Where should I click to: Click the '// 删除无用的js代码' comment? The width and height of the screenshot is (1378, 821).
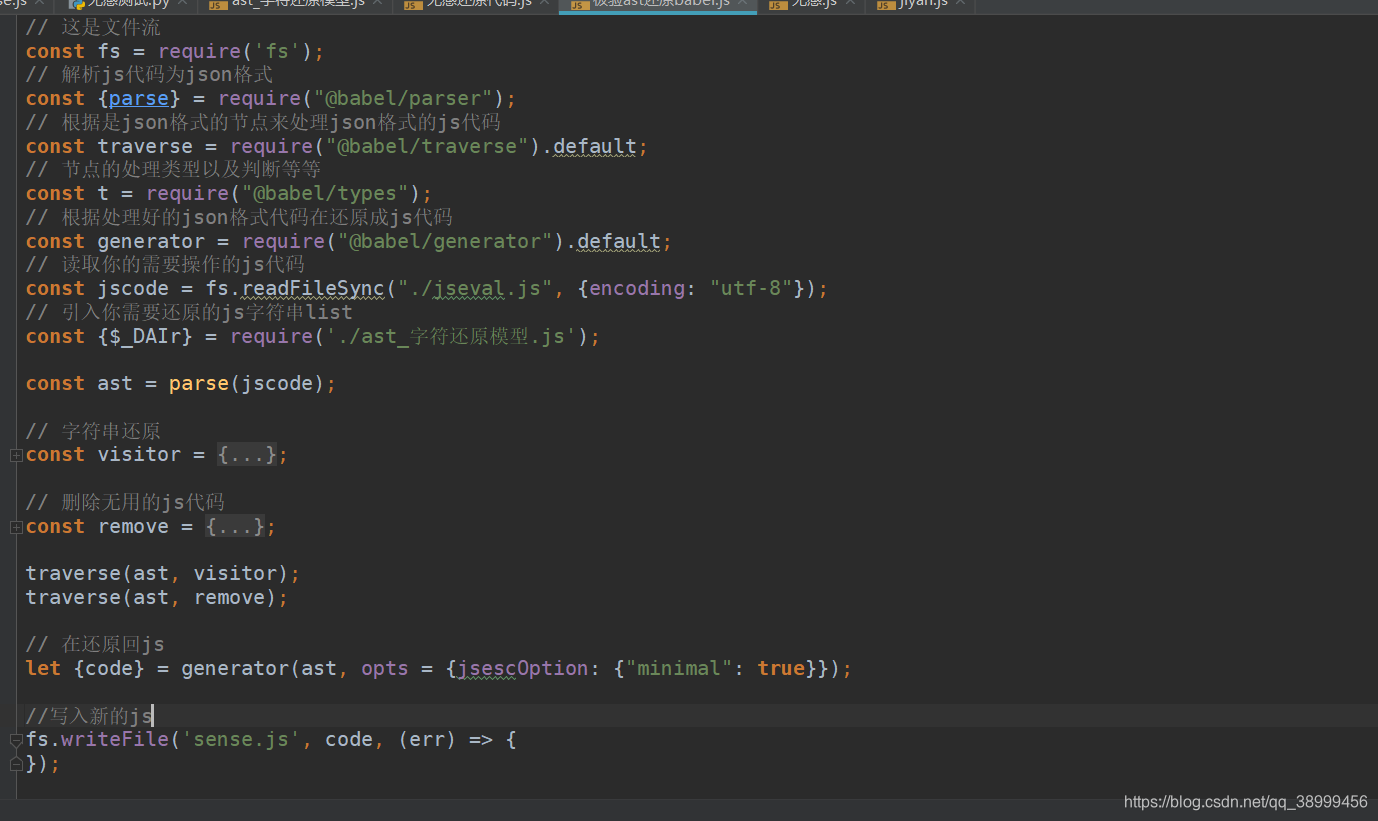[125, 502]
